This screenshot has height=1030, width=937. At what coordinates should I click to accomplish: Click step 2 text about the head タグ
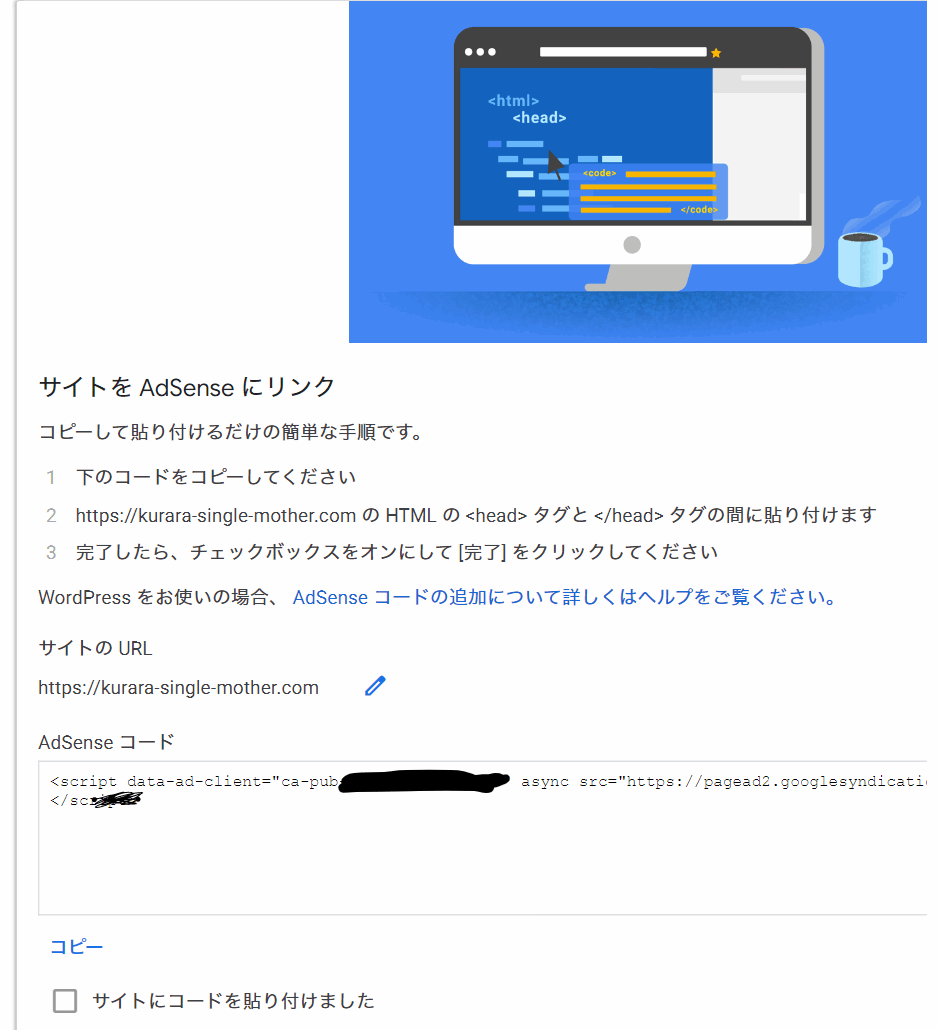(476, 515)
